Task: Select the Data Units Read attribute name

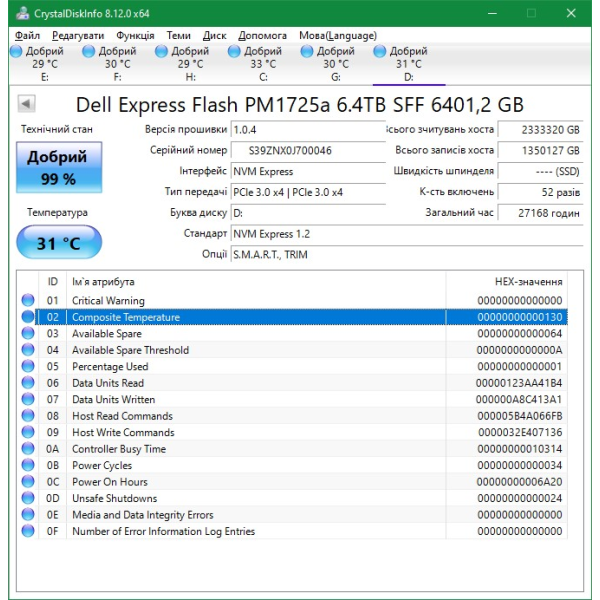Action: [x=108, y=383]
